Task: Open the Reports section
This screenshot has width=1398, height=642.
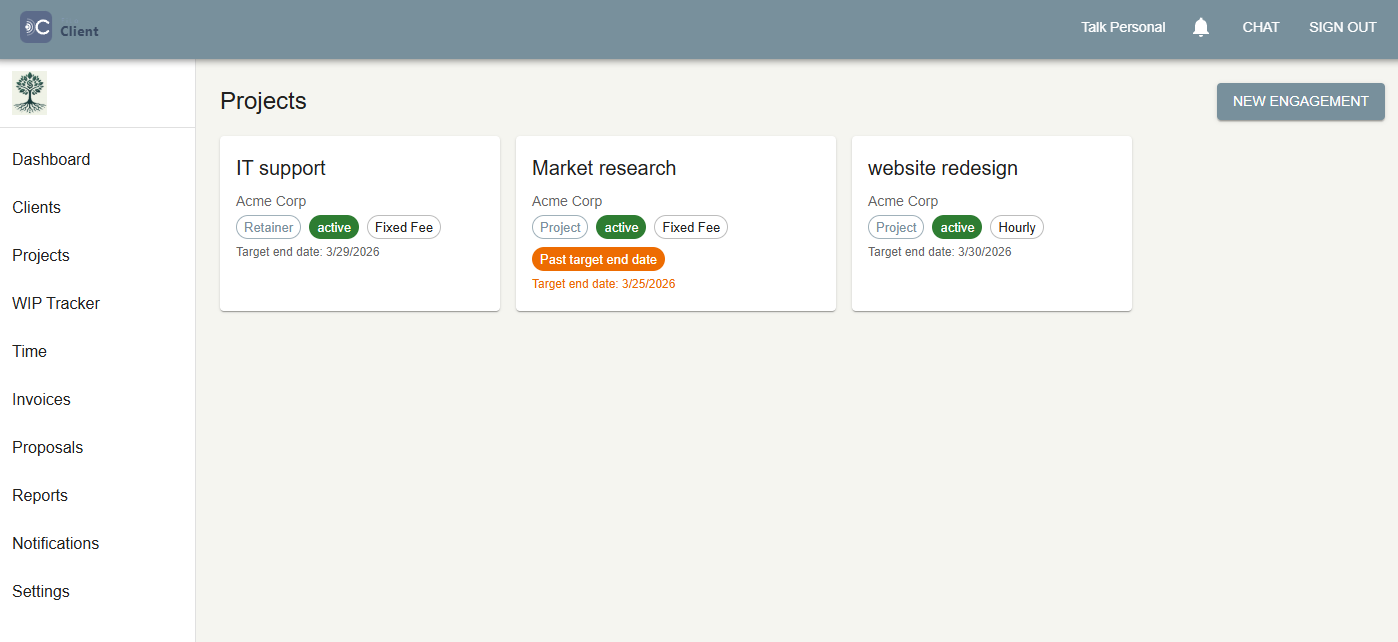Action: (40, 495)
